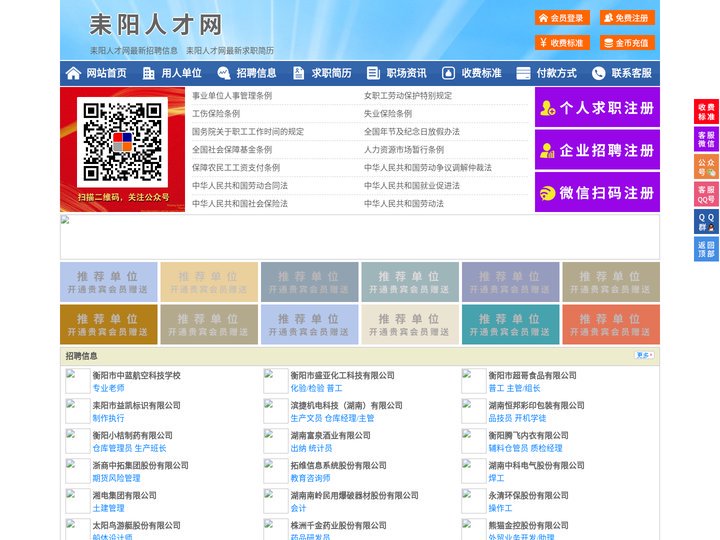Open the 教育咨询师 job link
This screenshot has height=540, width=720.
310,478
